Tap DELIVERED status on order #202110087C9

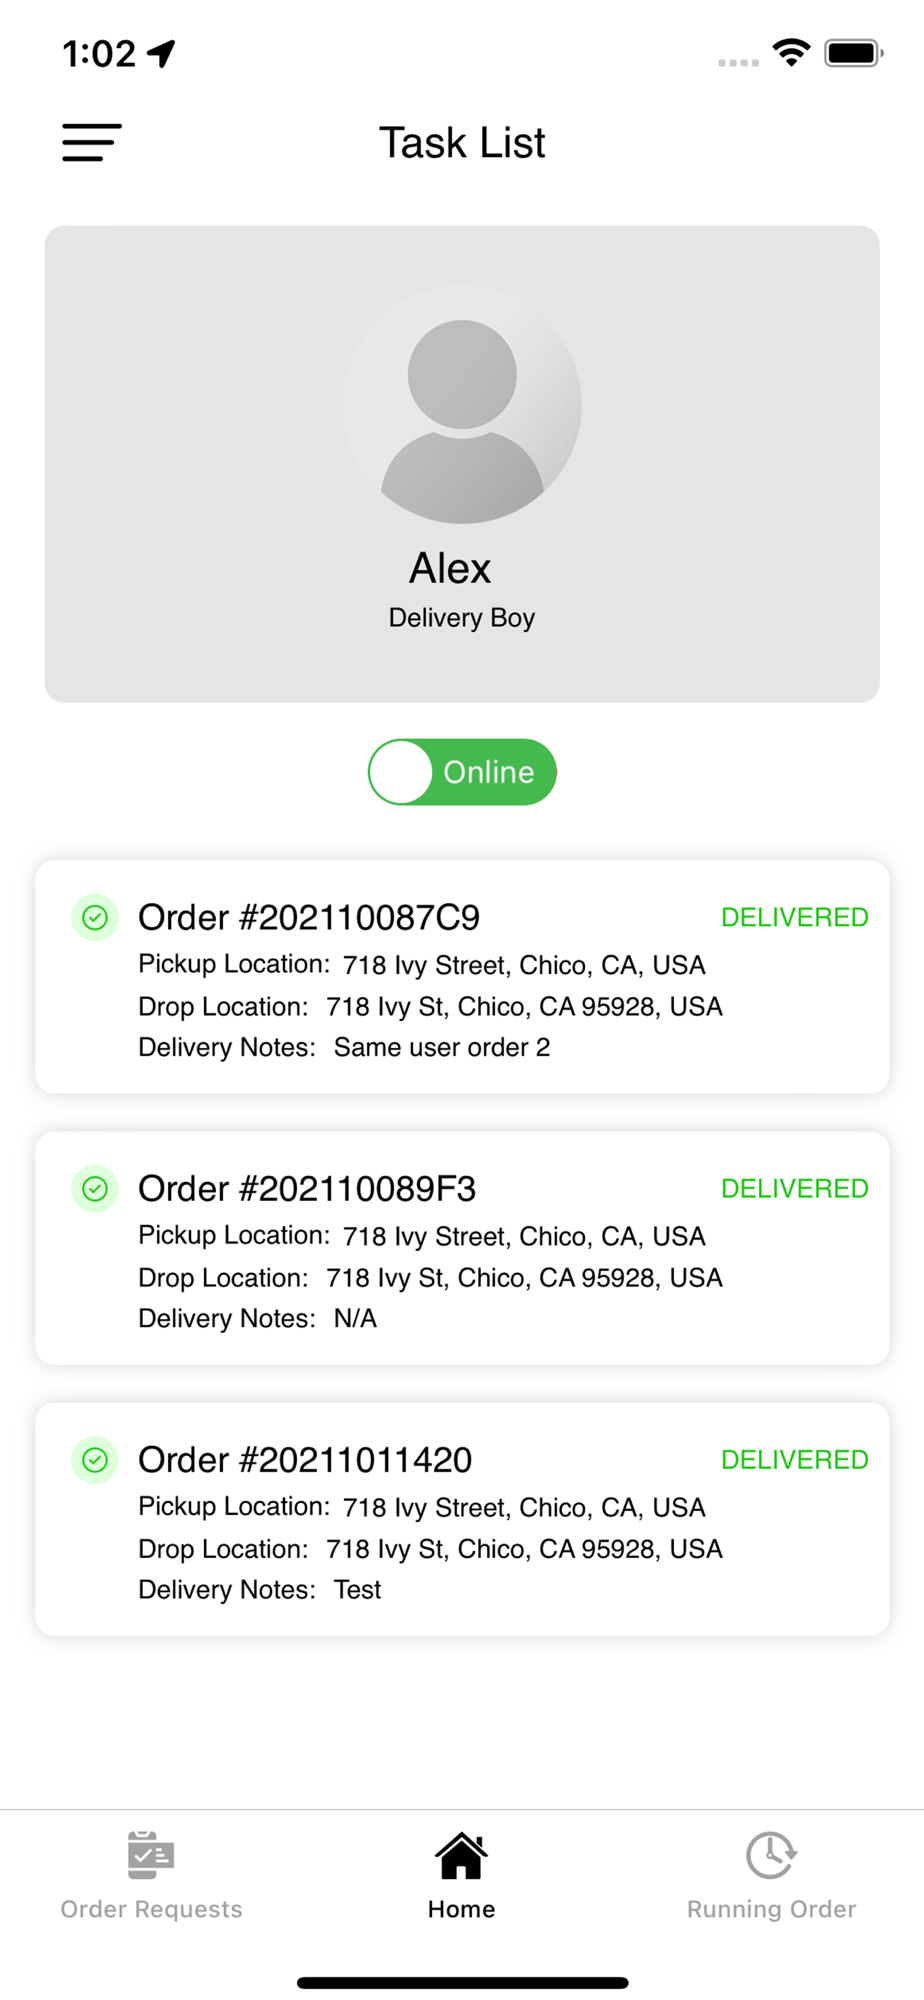click(x=795, y=917)
